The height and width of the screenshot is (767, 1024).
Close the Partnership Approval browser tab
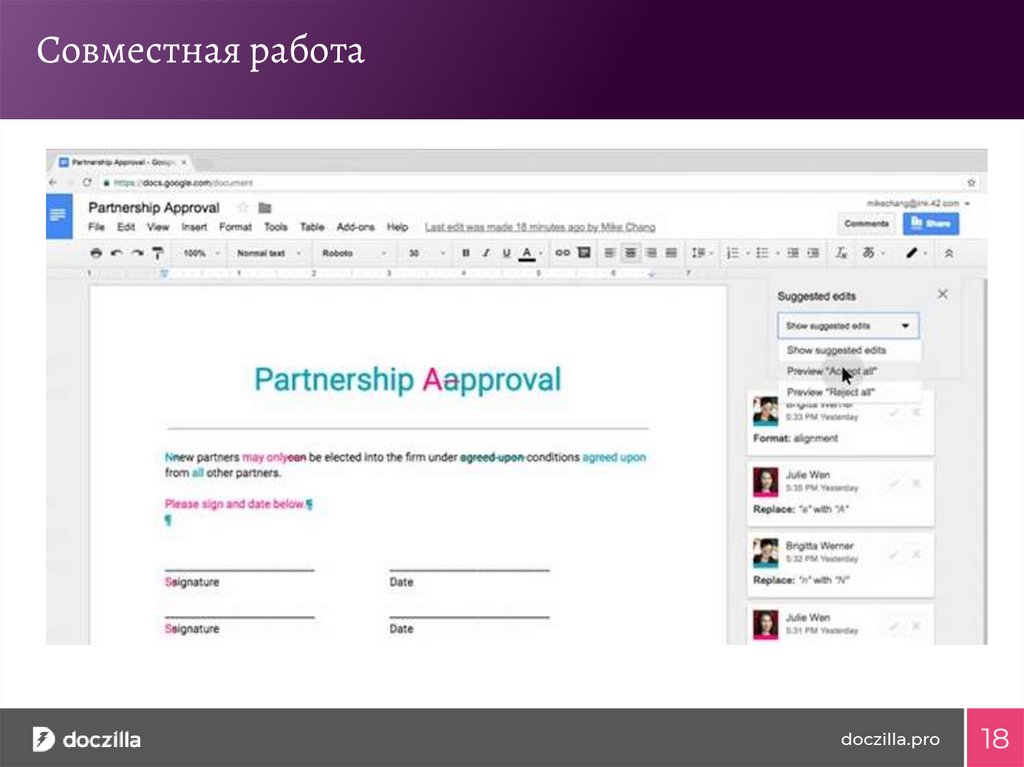point(184,162)
